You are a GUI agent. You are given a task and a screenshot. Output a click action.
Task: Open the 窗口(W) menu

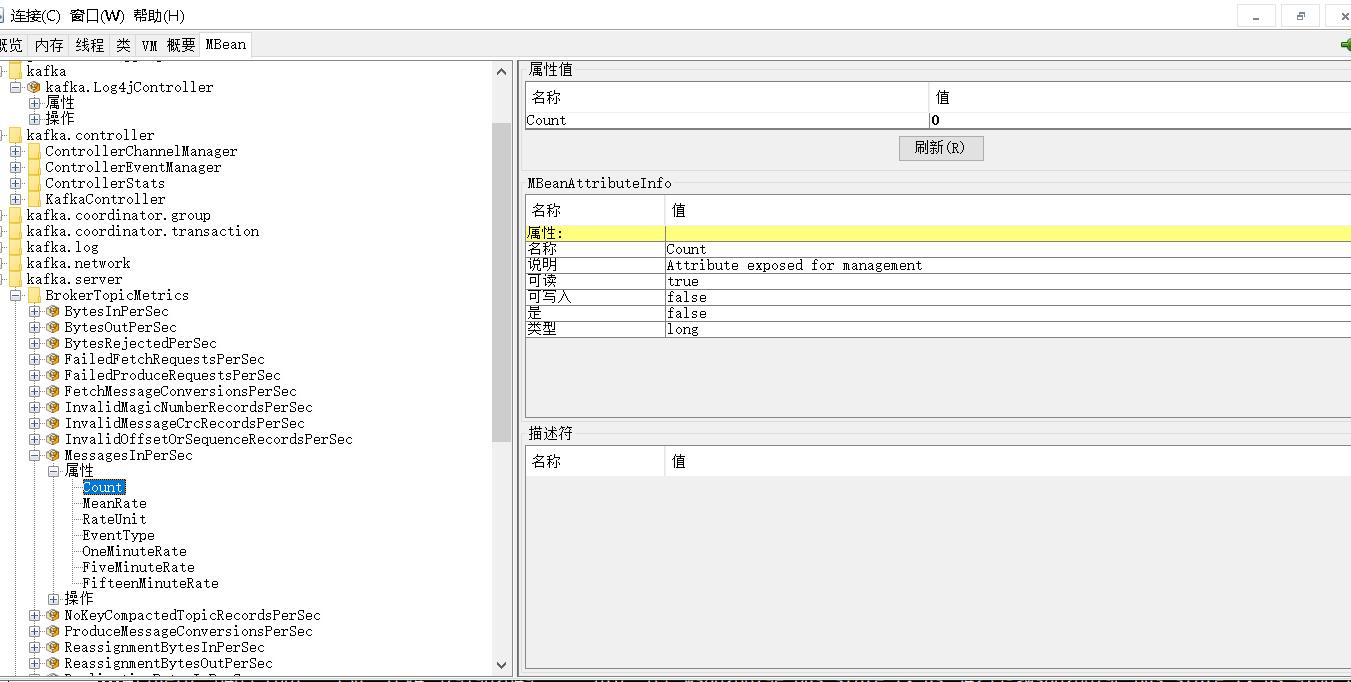tap(97, 16)
